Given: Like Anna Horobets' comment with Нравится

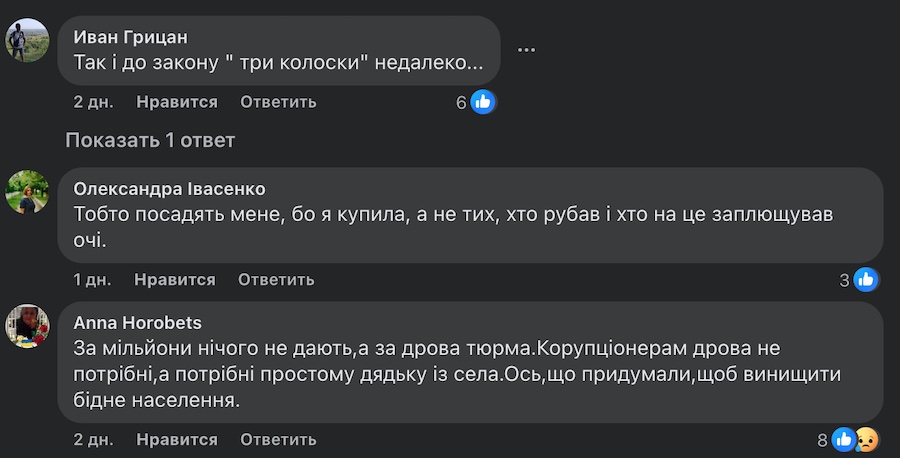Looking at the screenshot, I should [x=177, y=440].
